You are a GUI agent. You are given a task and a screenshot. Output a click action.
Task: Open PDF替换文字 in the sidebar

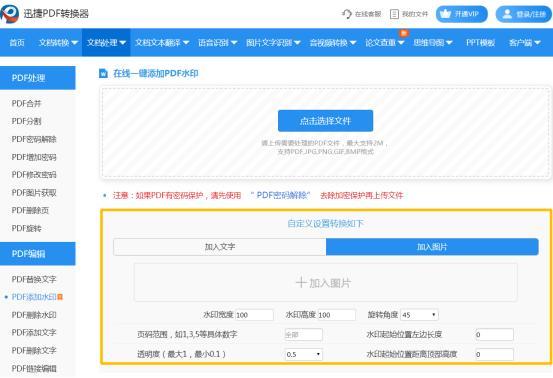point(34,279)
